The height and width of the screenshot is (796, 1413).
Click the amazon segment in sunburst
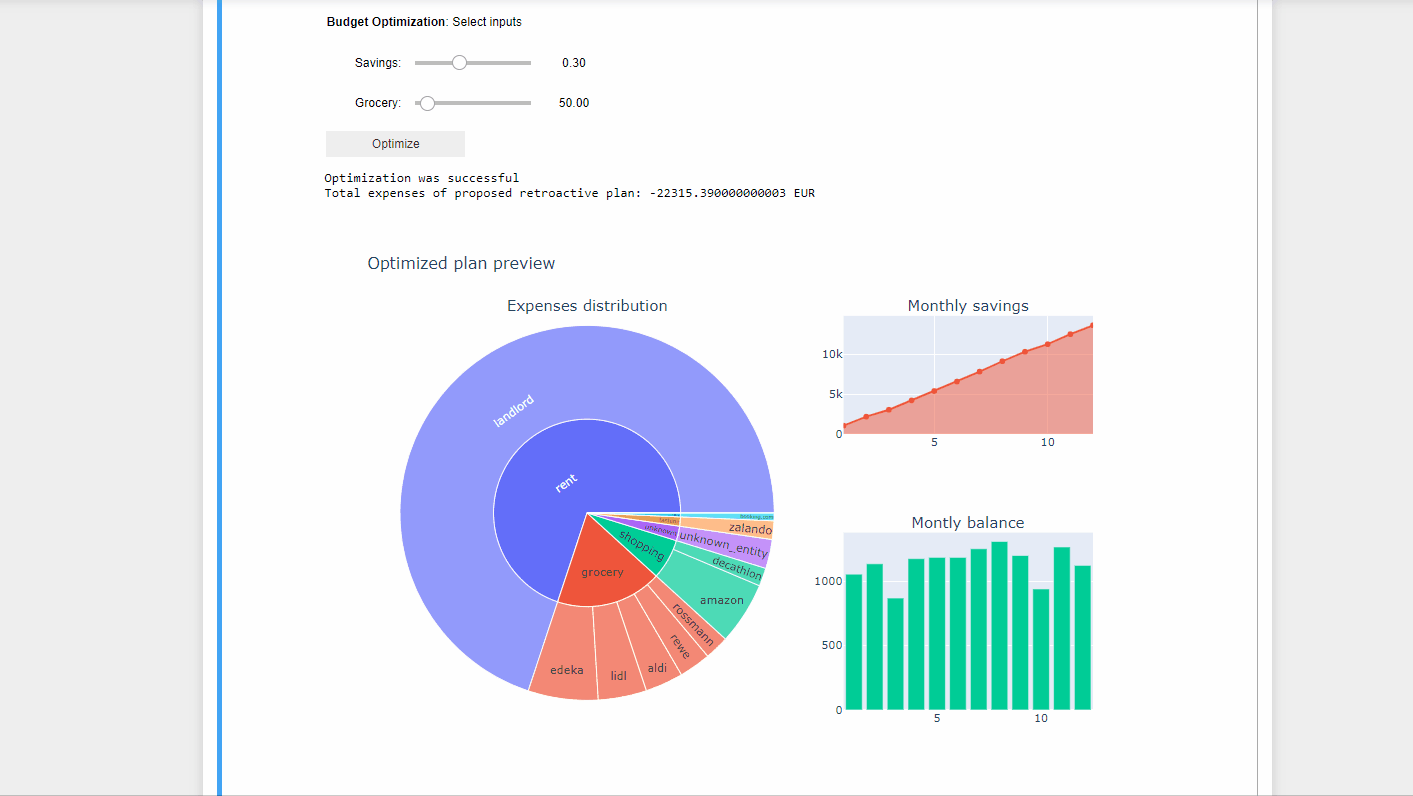pyautogui.click(x=722, y=600)
